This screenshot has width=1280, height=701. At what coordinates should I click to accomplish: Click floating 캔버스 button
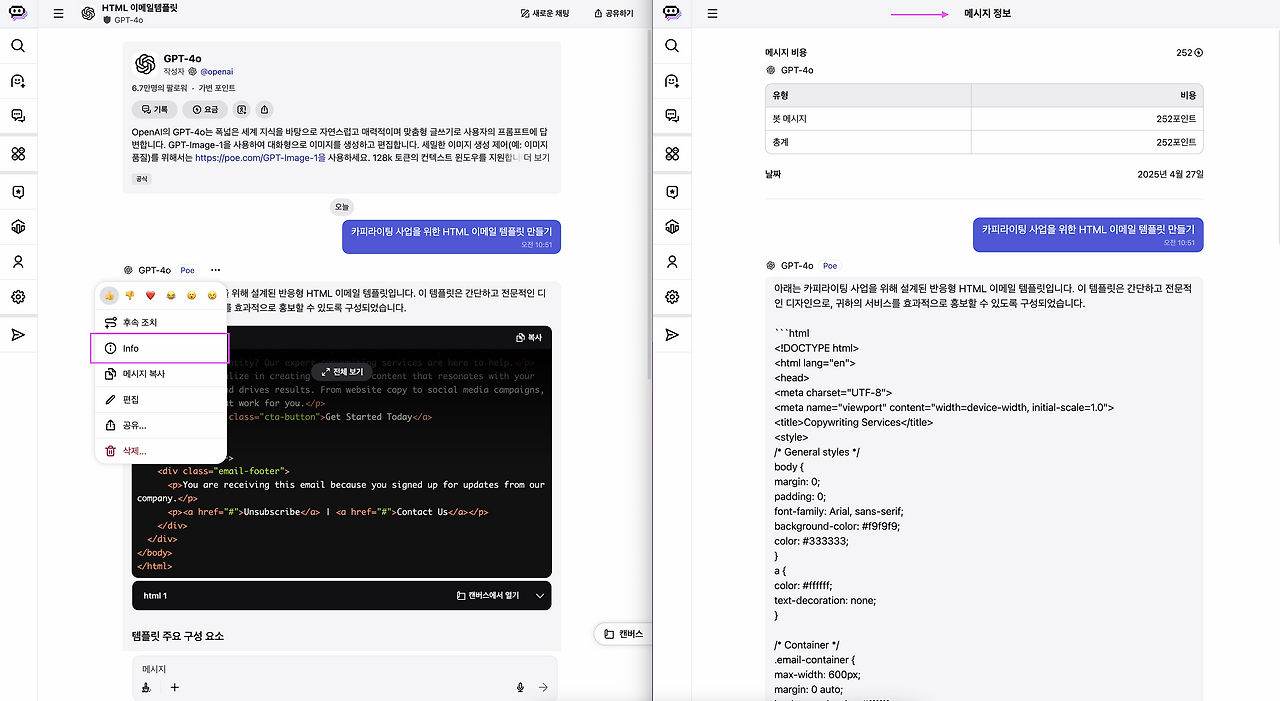(x=625, y=634)
